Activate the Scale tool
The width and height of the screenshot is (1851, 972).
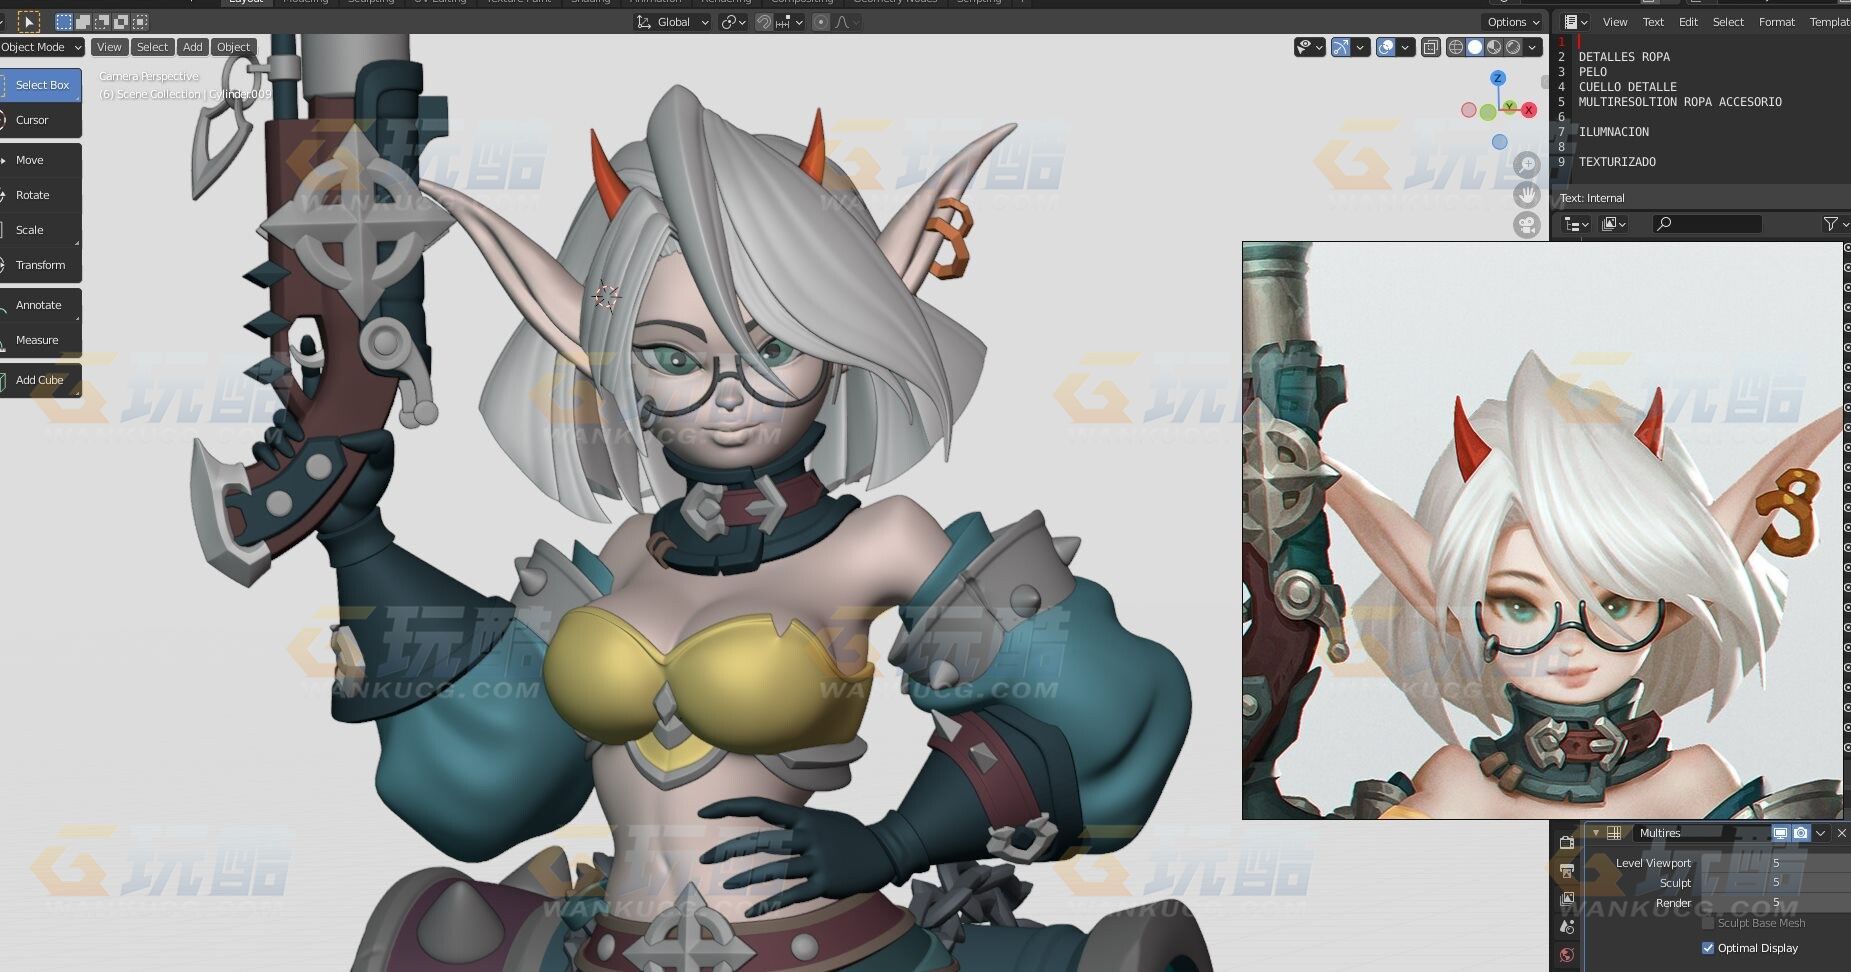[40, 230]
